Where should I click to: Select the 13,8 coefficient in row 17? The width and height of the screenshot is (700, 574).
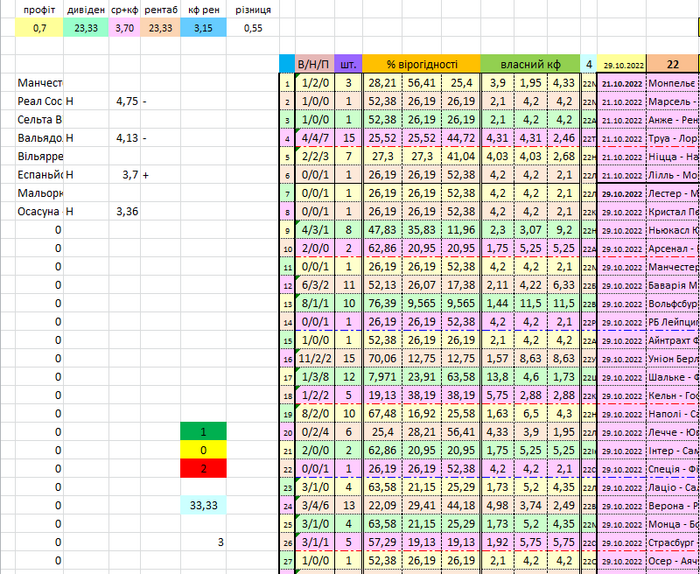click(x=498, y=377)
